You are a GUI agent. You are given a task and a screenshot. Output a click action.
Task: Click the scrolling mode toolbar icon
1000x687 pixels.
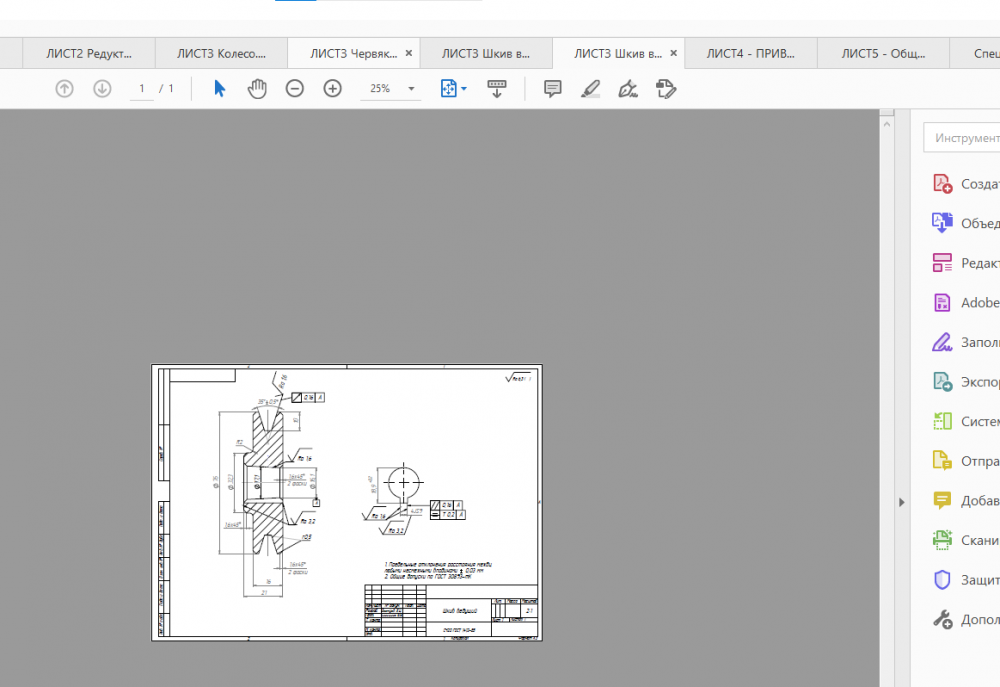tap(497, 89)
